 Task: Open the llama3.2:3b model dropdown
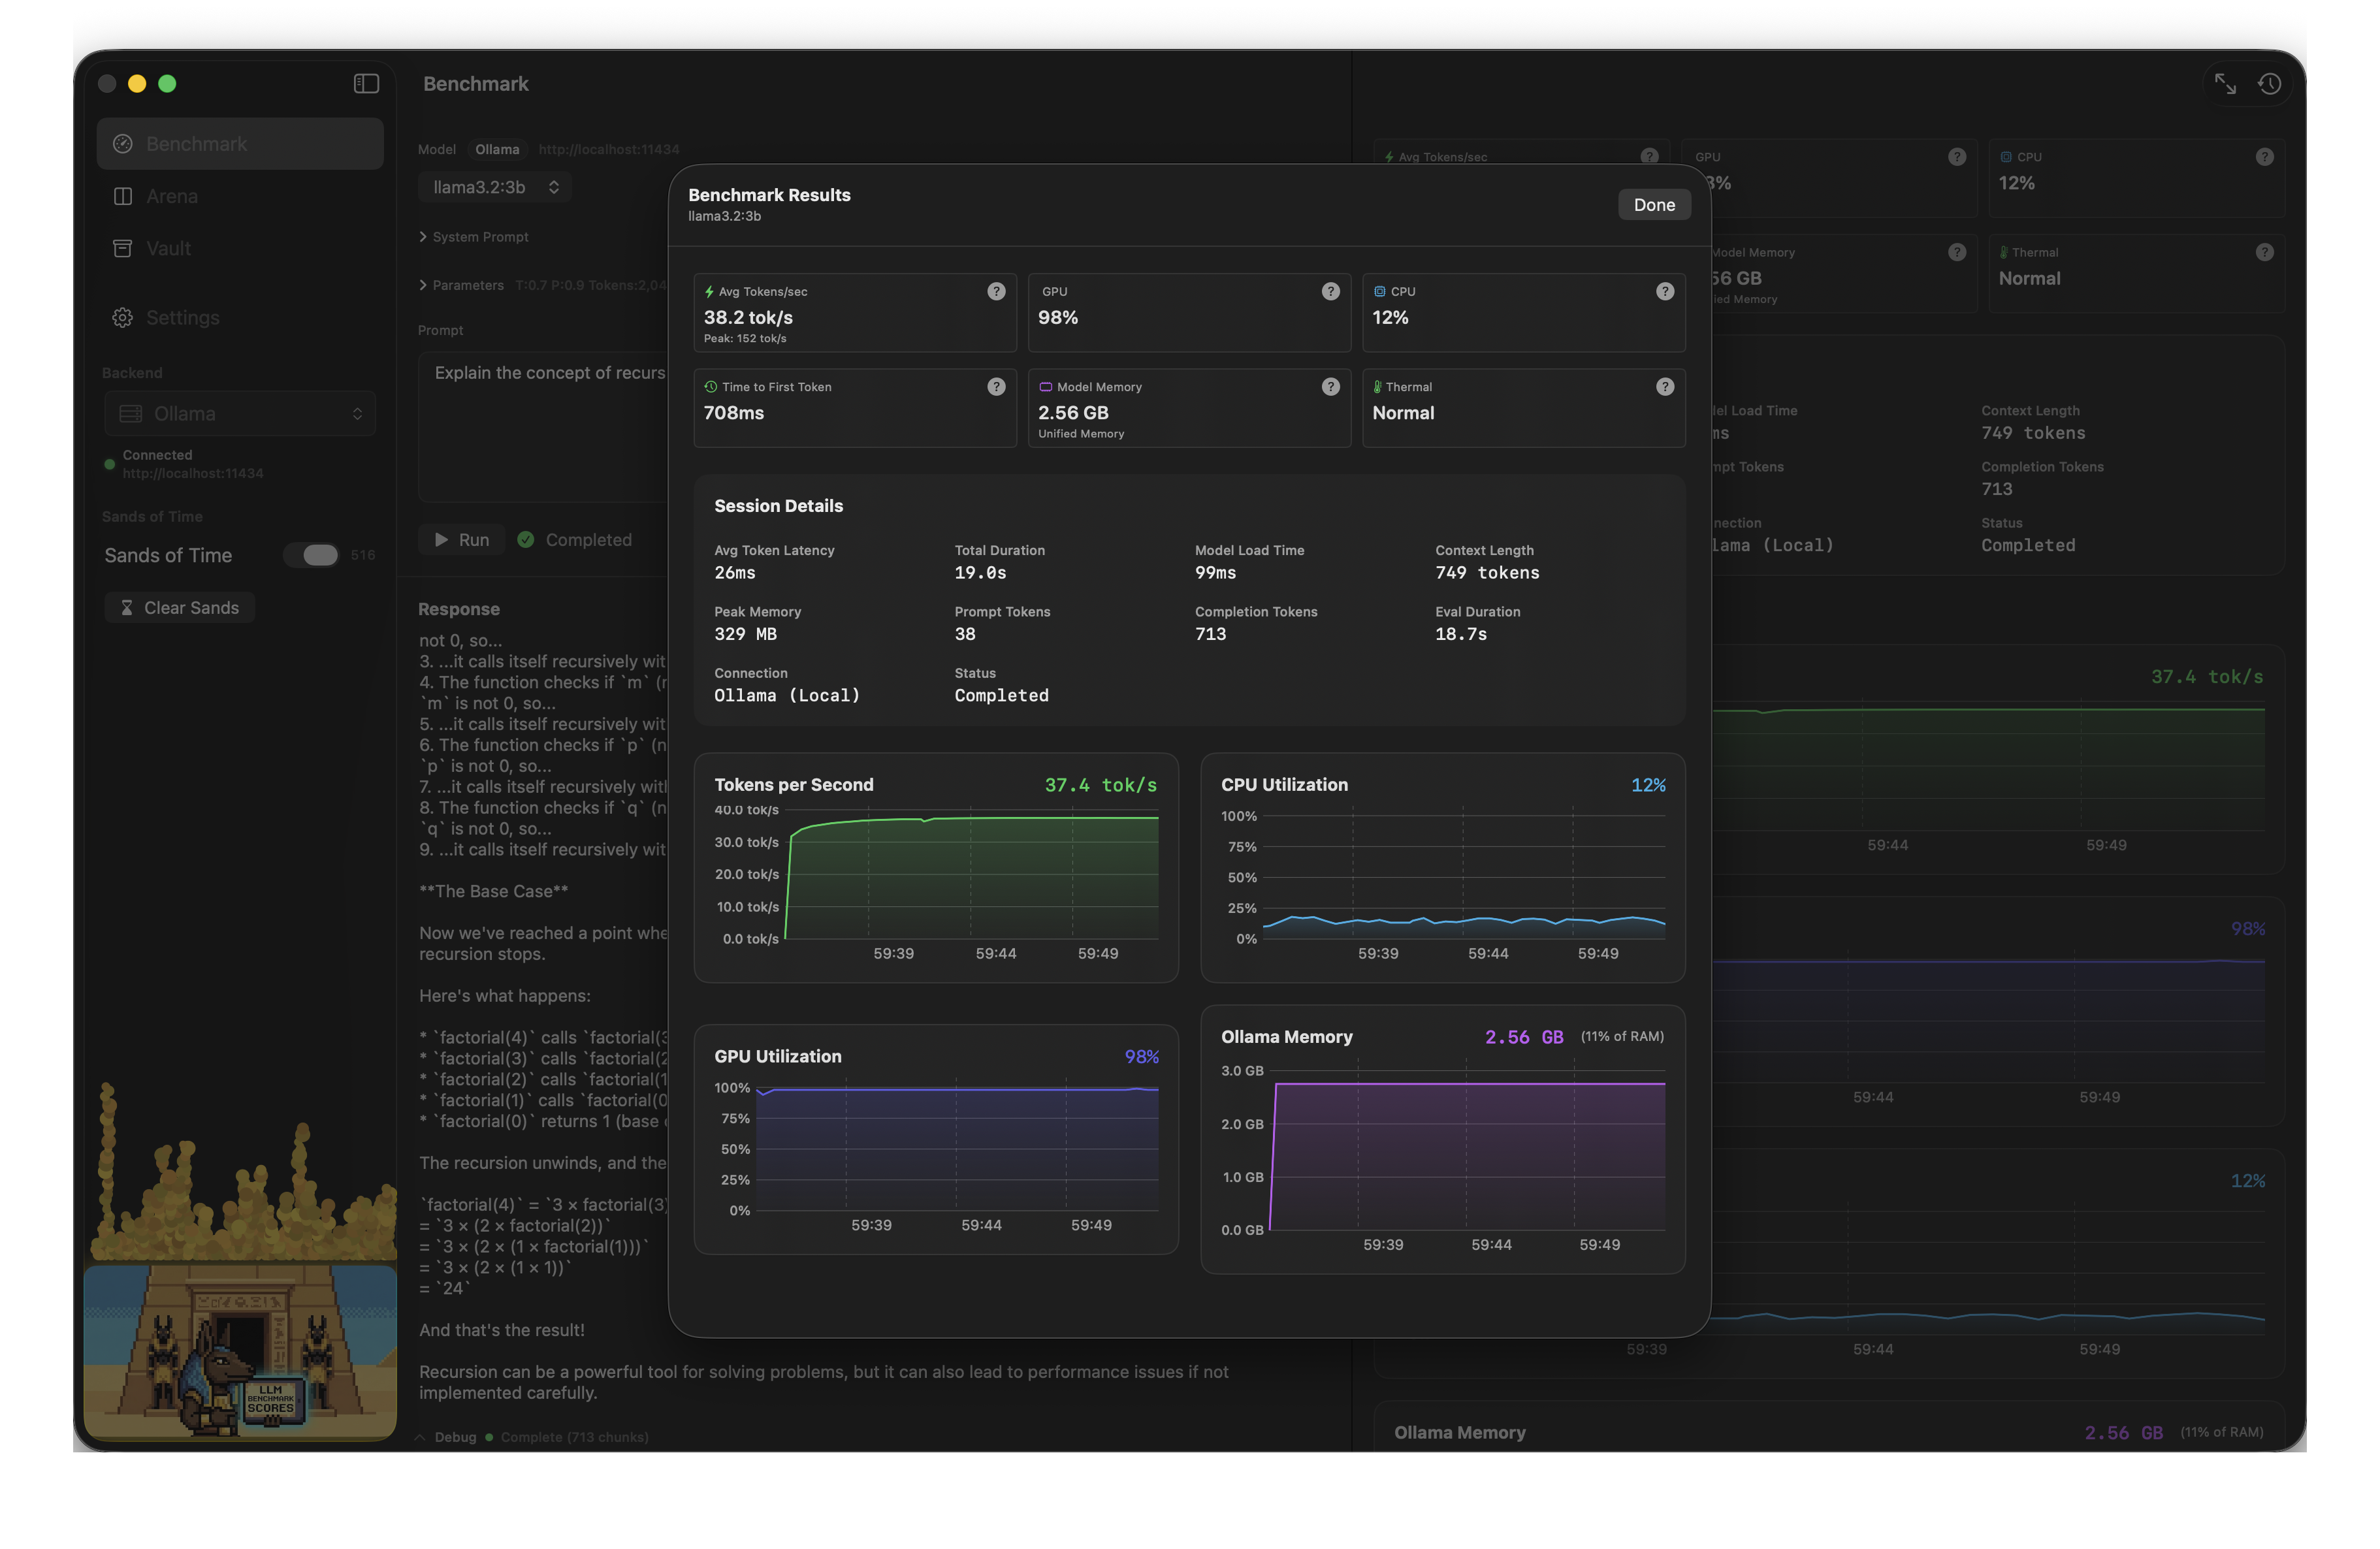[494, 187]
